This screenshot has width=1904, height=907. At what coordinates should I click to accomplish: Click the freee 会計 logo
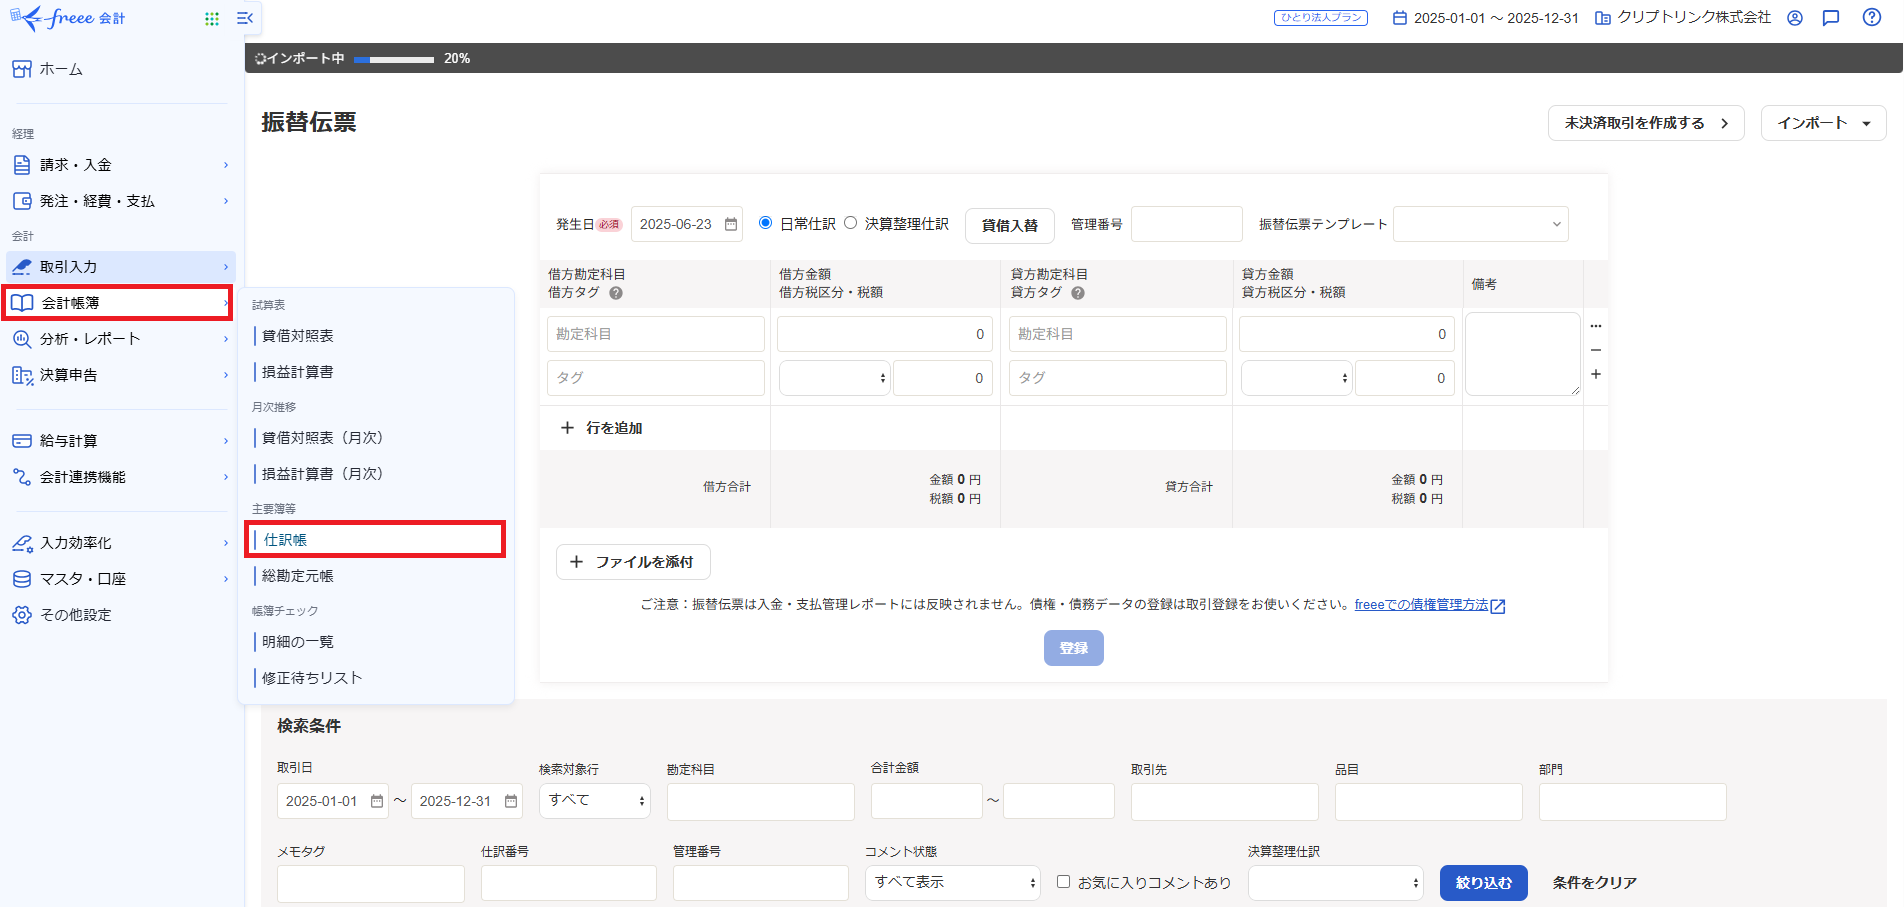click(x=68, y=18)
